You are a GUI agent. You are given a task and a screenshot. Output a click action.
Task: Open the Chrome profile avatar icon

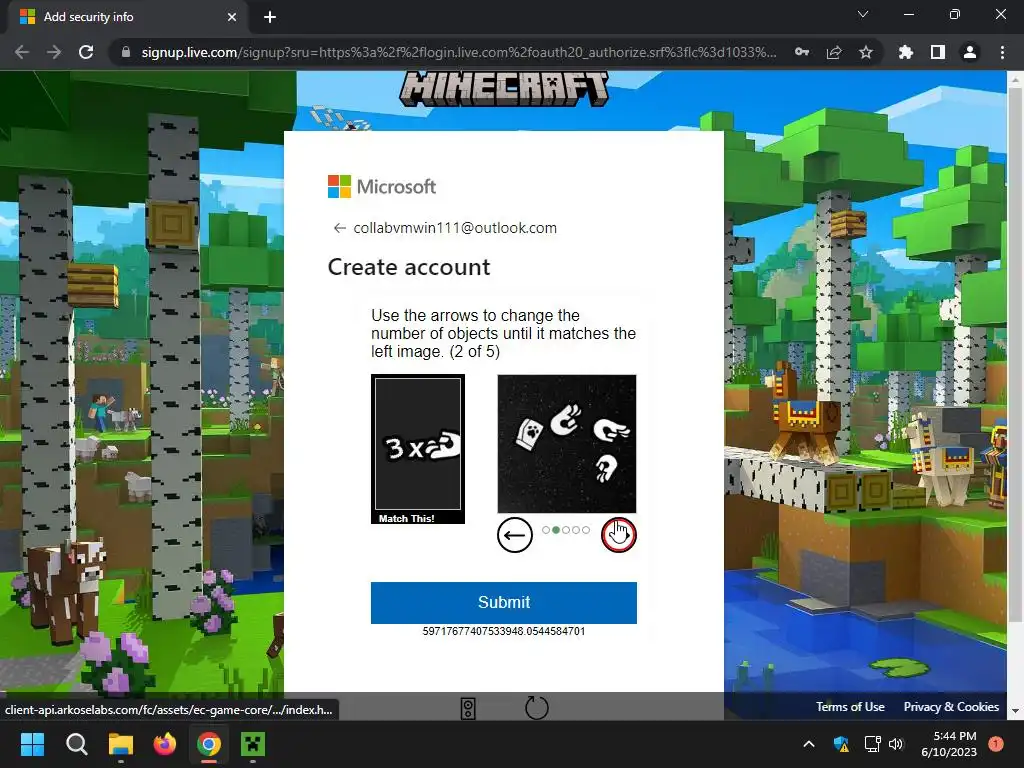click(970, 52)
